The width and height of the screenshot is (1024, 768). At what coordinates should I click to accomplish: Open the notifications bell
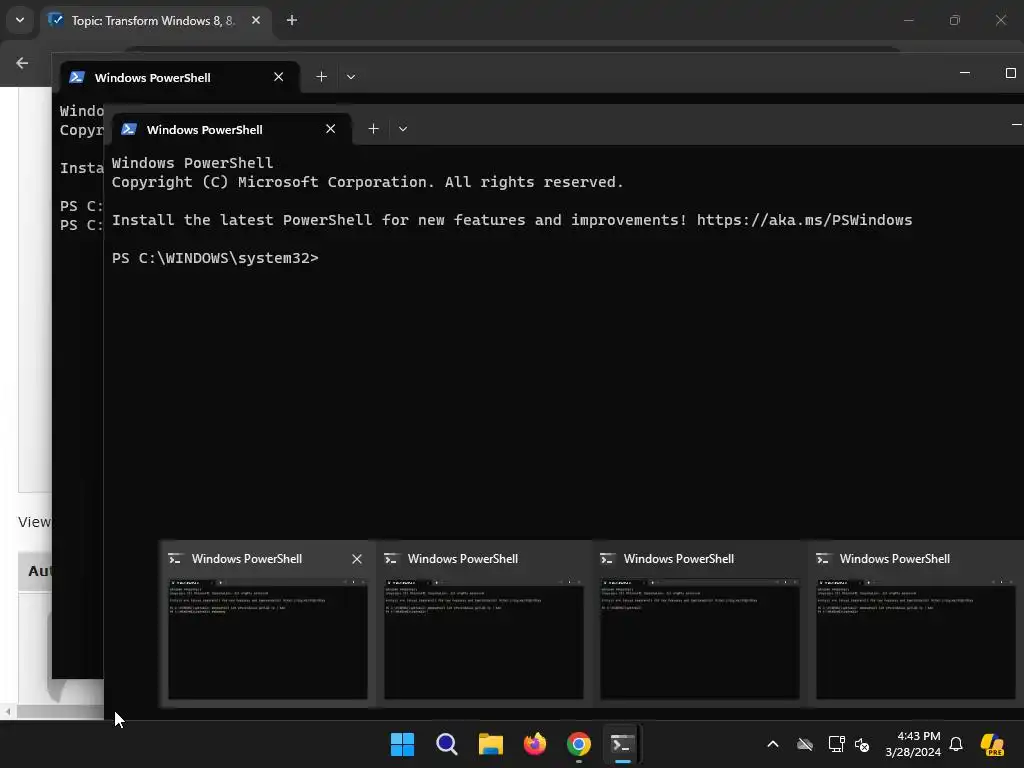(956, 744)
